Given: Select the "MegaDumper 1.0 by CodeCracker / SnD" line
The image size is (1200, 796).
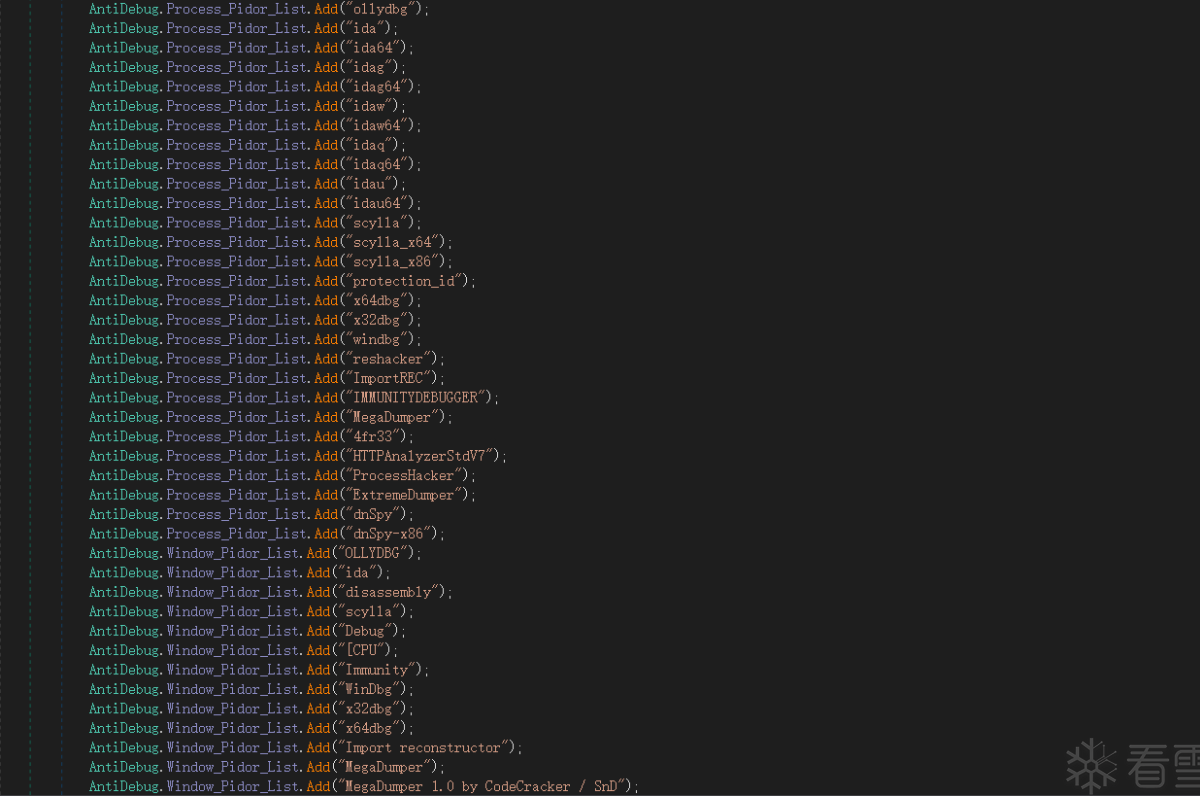Looking at the screenshot, I should pyautogui.click(x=364, y=788).
